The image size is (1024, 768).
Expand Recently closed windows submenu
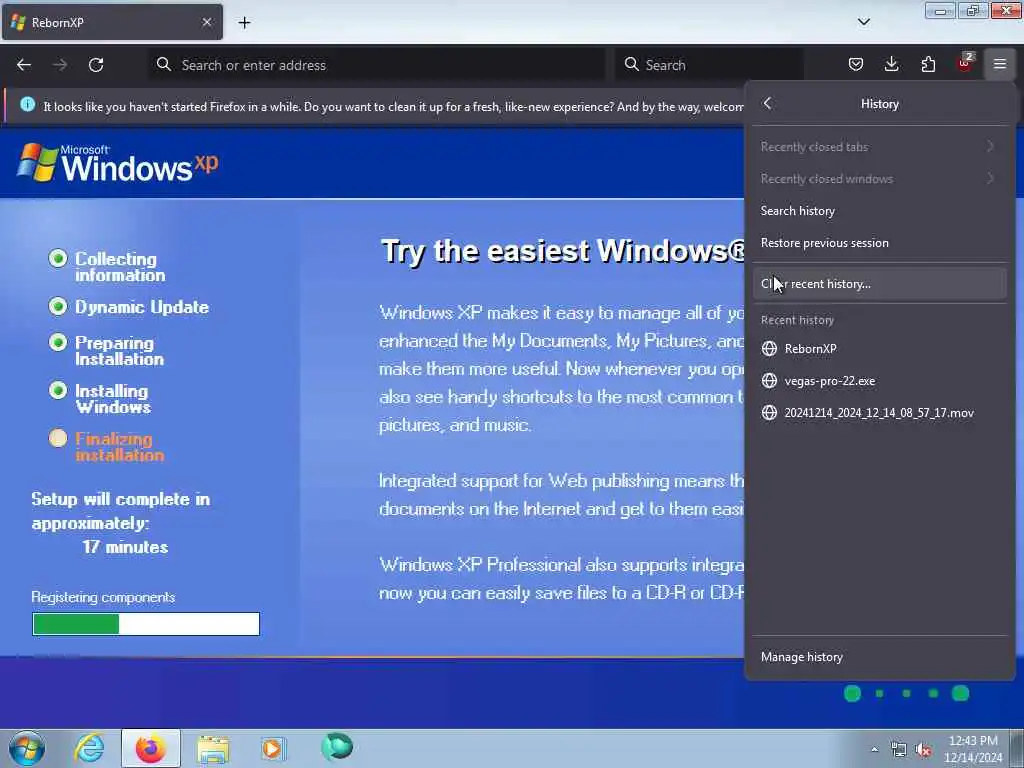879,179
